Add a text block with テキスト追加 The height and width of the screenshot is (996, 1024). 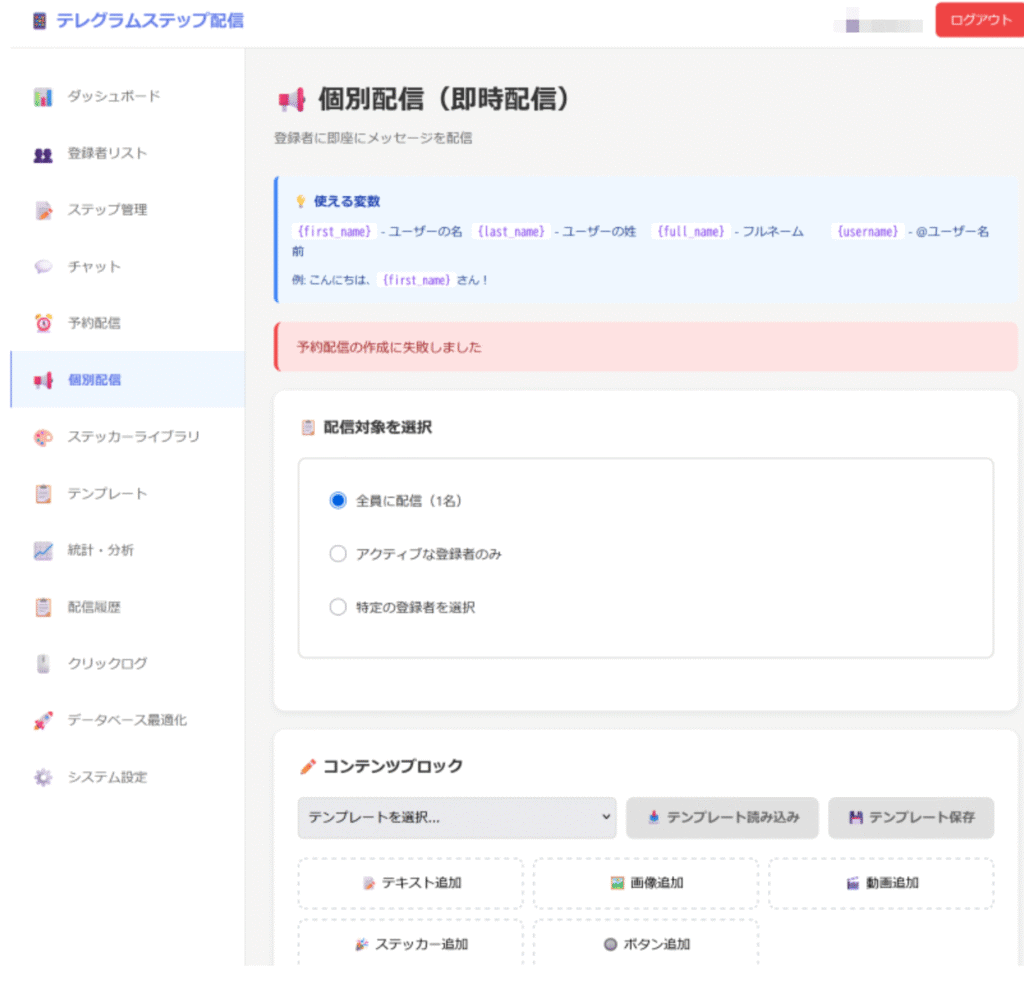[410, 883]
